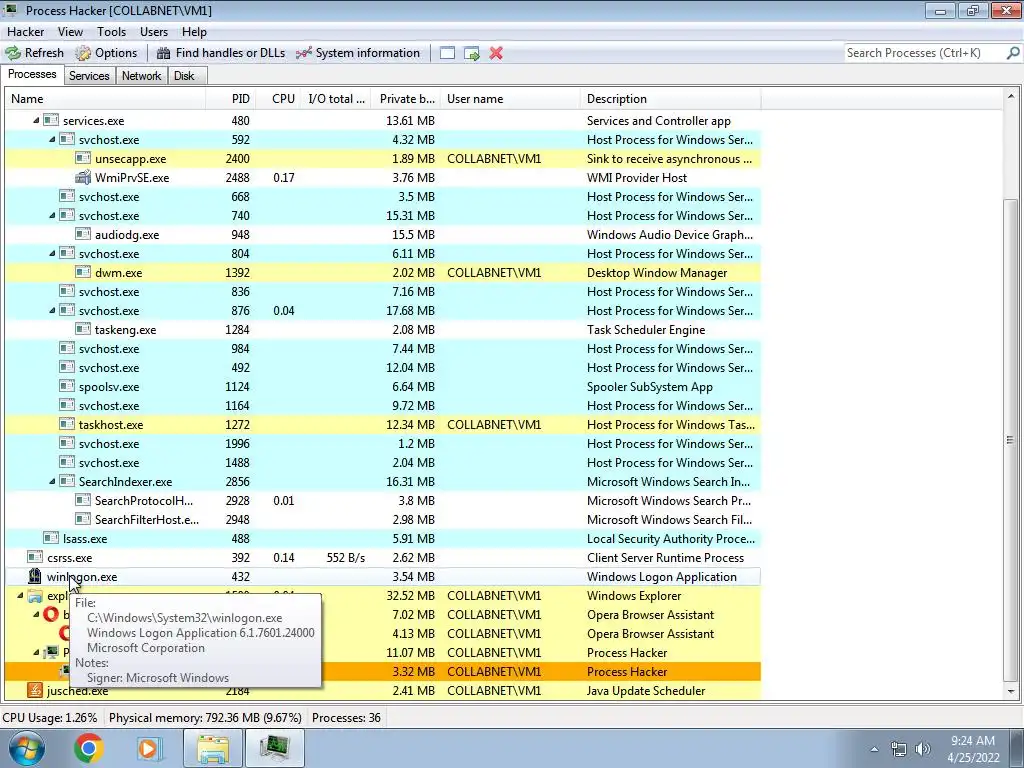Open Chrome from the taskbar
Image resolution: width=1024 pixels, height=768 pixels.
pos(88,748)
